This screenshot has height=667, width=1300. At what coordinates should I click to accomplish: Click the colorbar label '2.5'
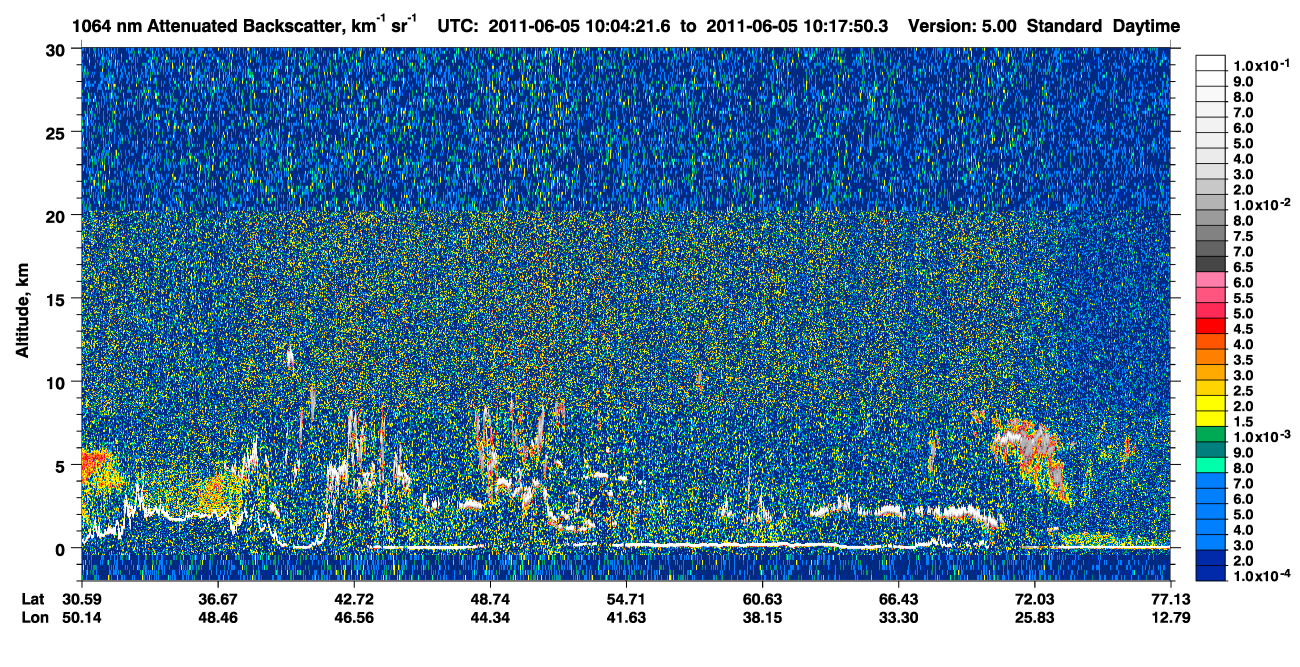pos(1244,392)
